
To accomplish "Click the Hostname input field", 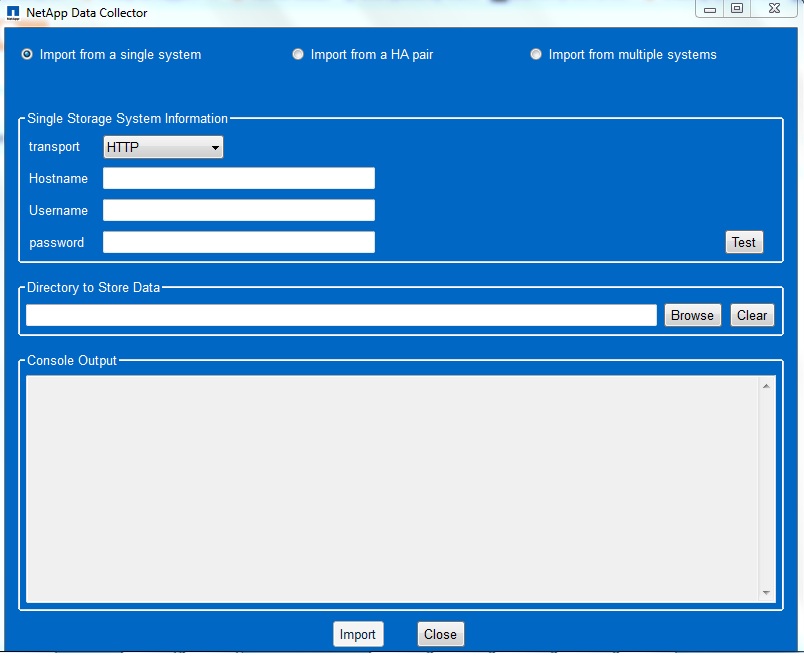I will tap(239, 178).
